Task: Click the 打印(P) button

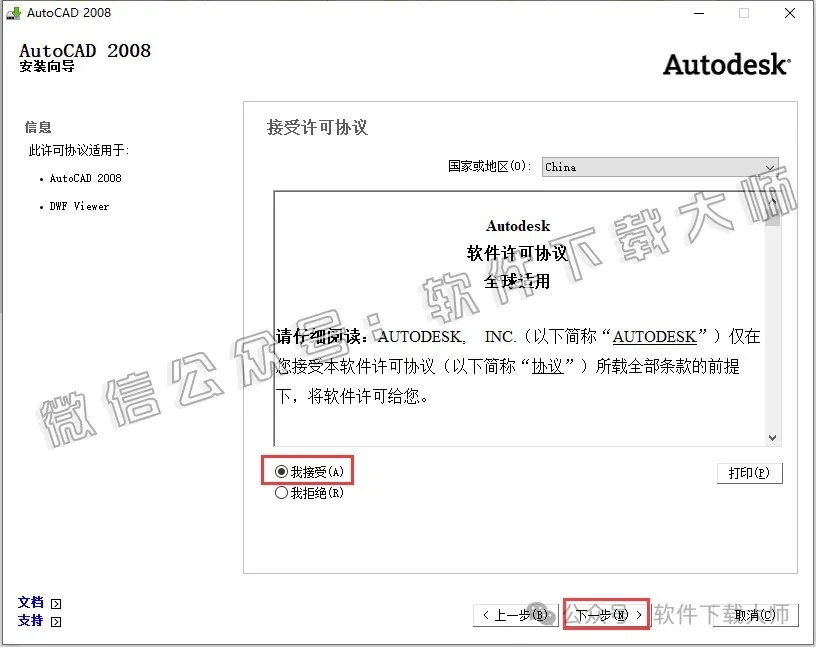Action: 750,473
